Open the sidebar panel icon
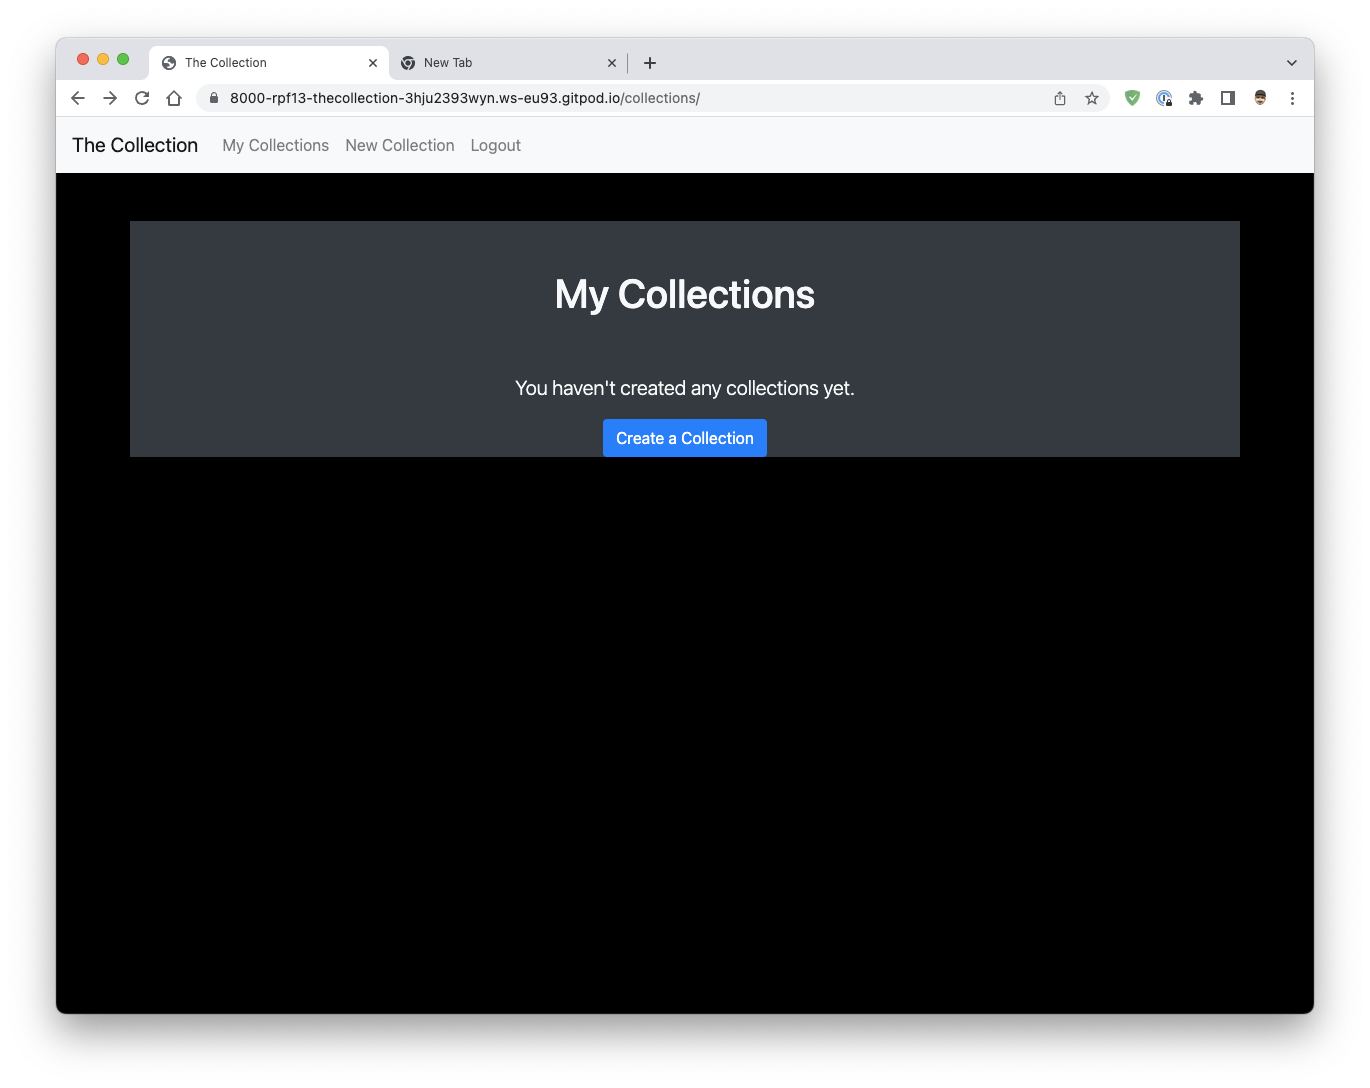Image resolution: width=1370 pixels, height=1088 pixels. click(1228, 98)
